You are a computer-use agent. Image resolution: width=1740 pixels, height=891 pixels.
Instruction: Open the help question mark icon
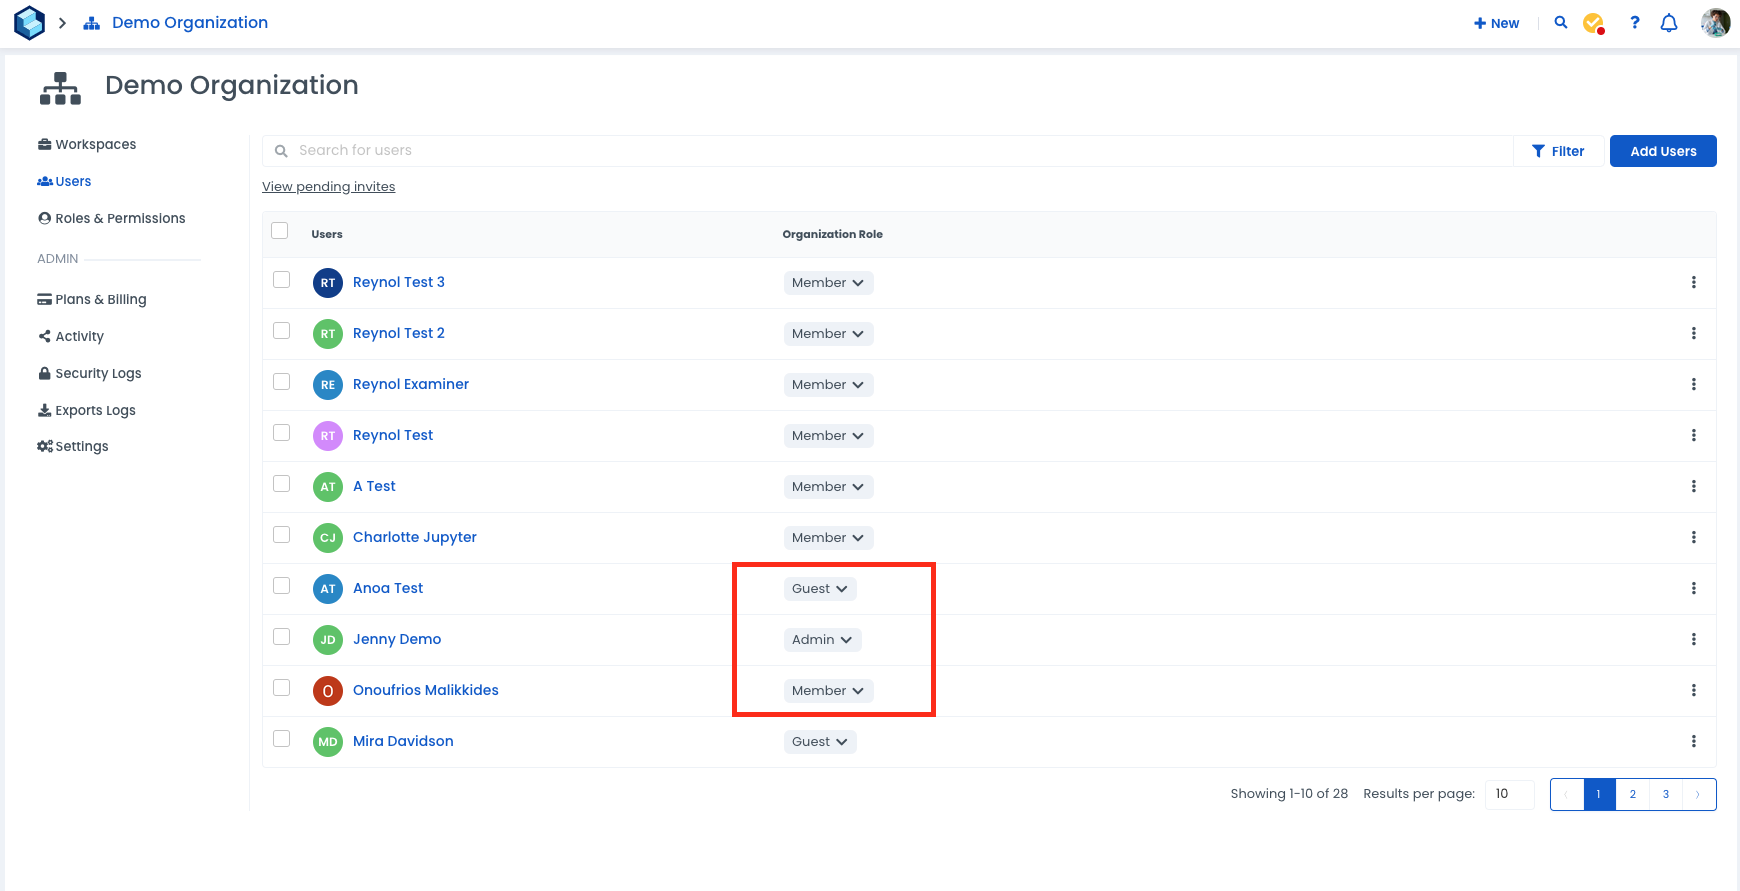tap(1635, 23)
